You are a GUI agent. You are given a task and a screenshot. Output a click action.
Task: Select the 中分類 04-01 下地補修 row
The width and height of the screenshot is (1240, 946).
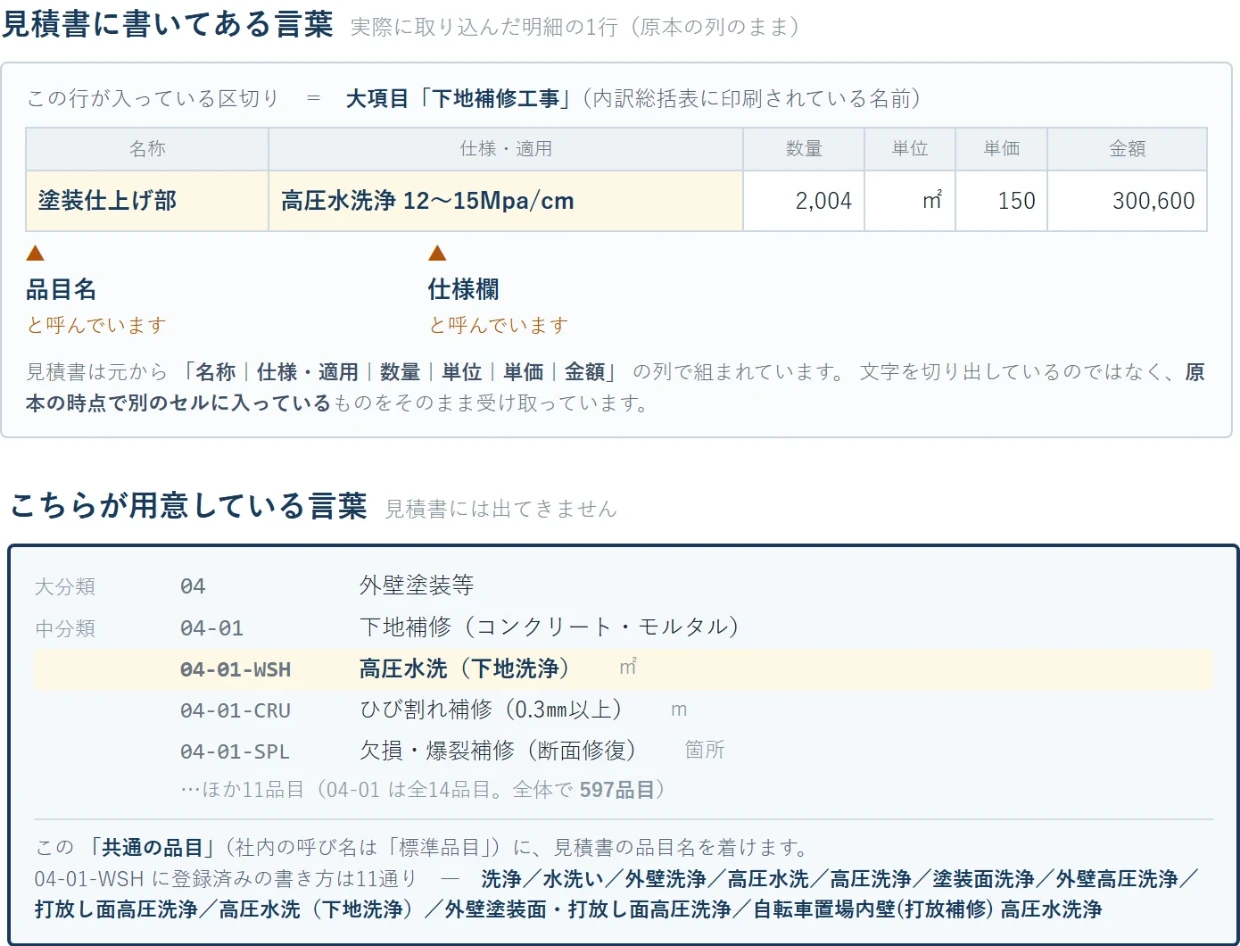(x=623, y=628)
